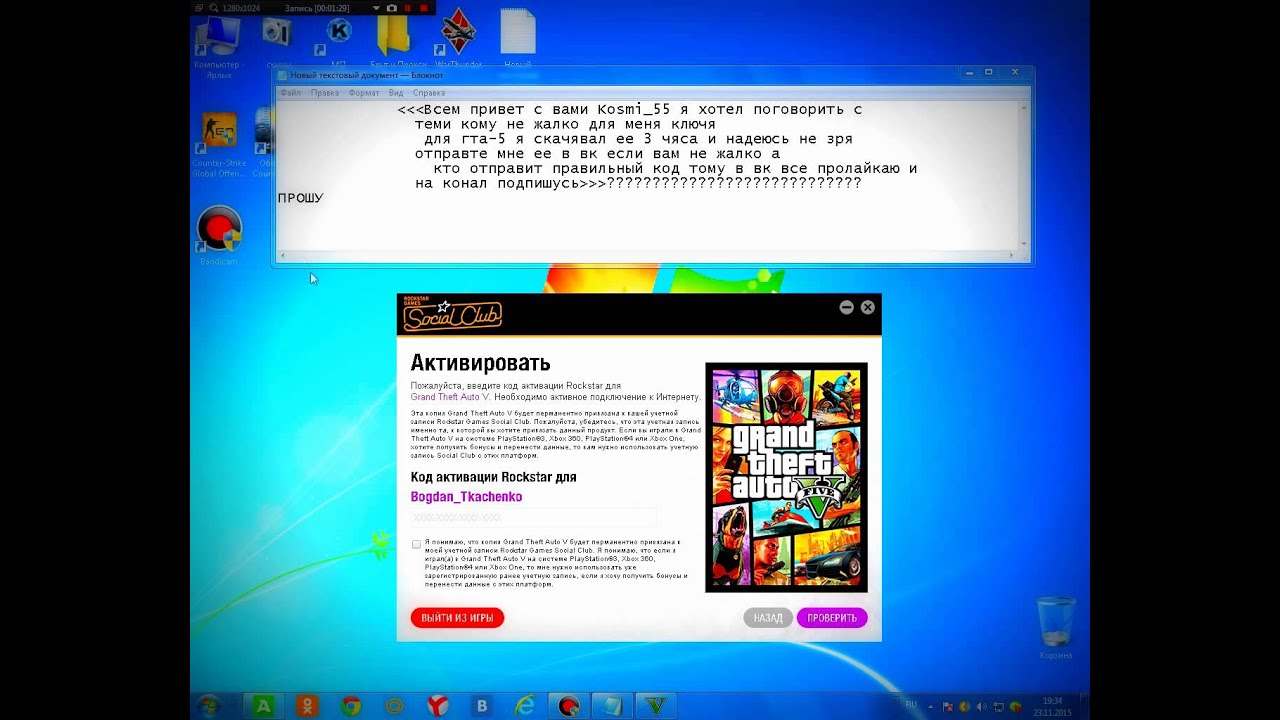The height and width of the screenshot is (720, 1280).
Task: Launch Bandicam desktop shortcut
Action: 219,235
